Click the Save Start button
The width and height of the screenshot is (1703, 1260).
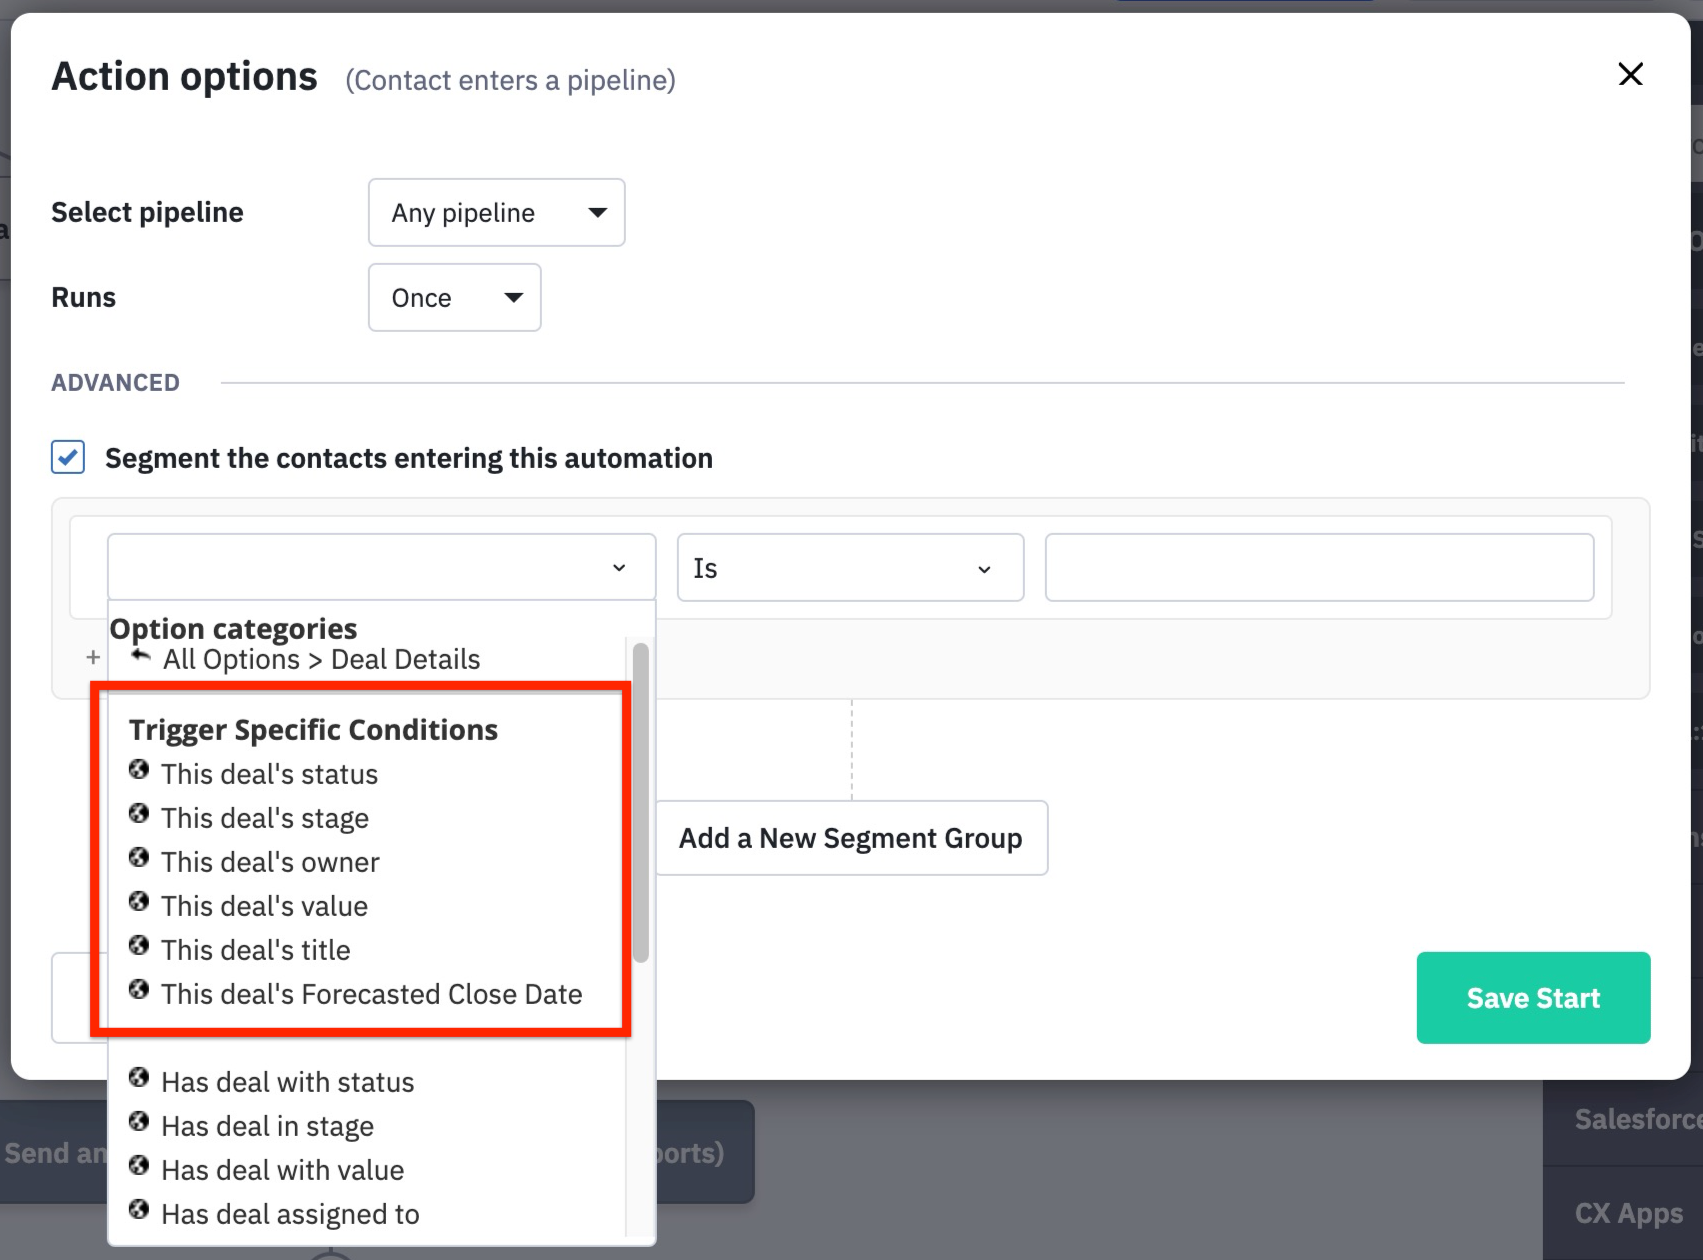pos(1532,998)
